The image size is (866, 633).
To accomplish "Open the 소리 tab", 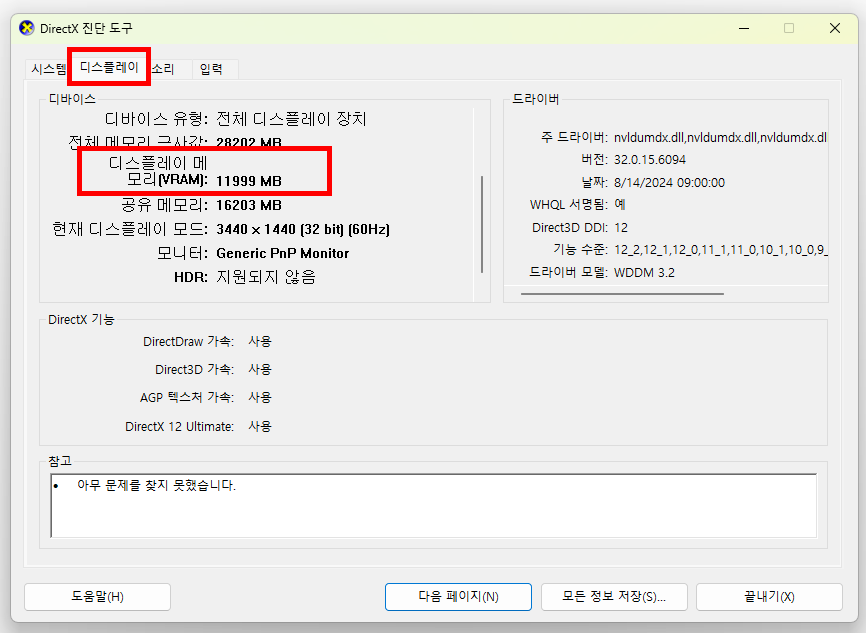I will click(163, 69).
